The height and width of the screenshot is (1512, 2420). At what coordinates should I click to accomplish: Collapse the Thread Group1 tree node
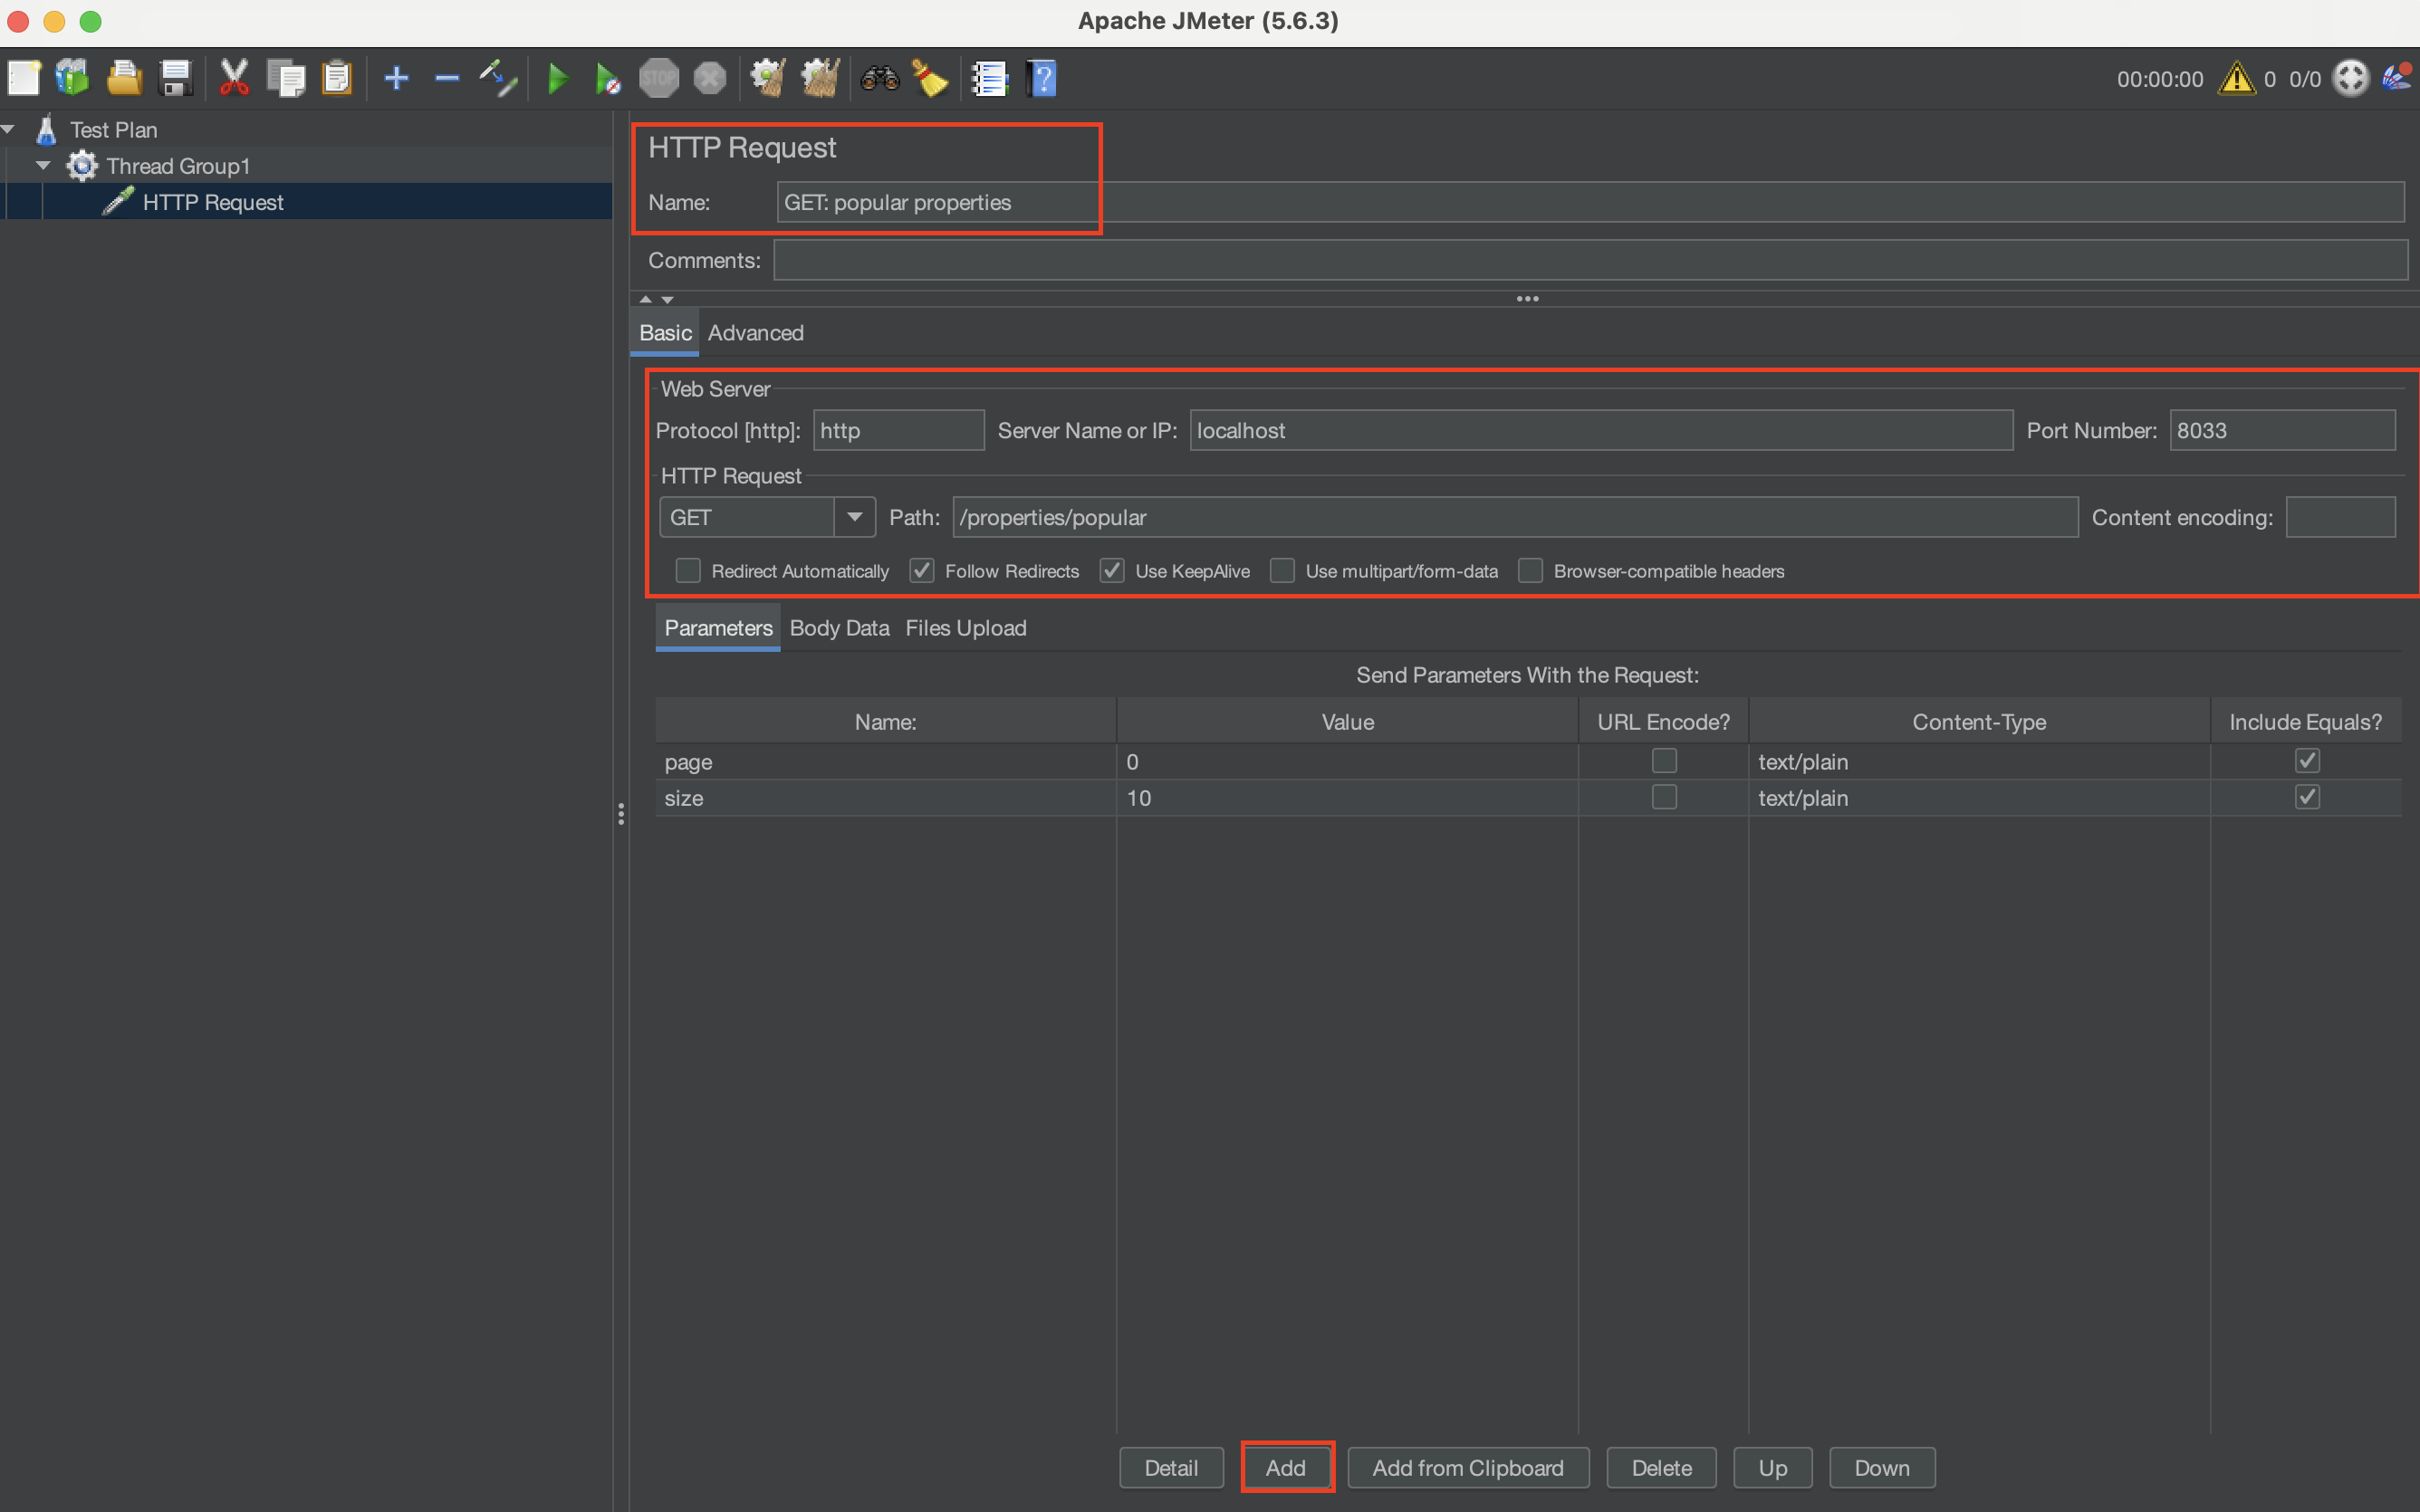(43, 165)
